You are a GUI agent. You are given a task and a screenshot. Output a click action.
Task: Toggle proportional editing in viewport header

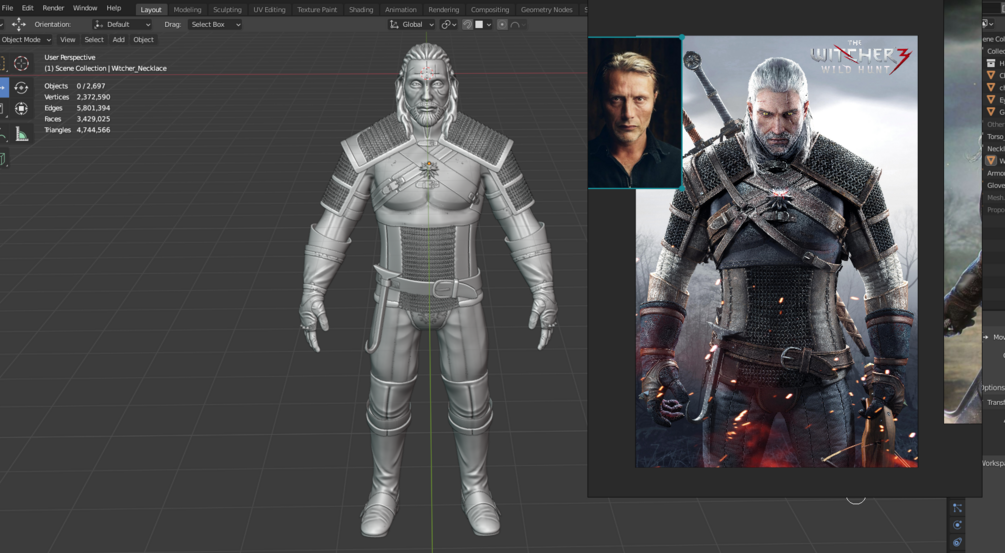coord(502,24)
